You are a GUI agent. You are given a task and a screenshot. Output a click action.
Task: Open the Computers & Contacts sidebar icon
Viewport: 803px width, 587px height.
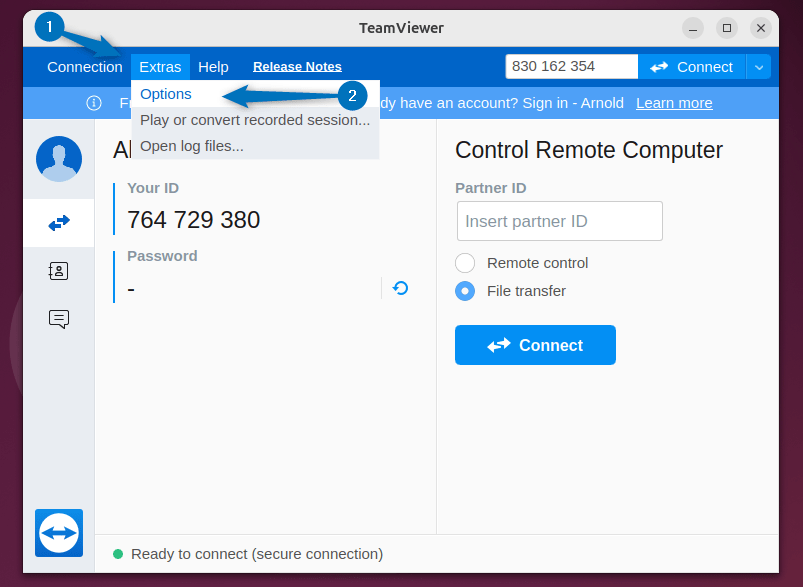(58, 270)
